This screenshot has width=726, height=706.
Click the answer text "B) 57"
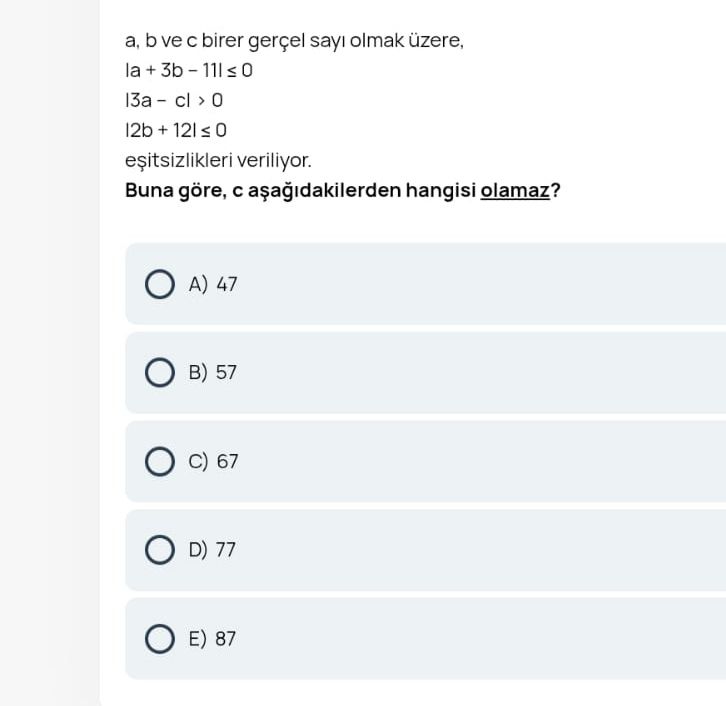[x=213, y=373]
